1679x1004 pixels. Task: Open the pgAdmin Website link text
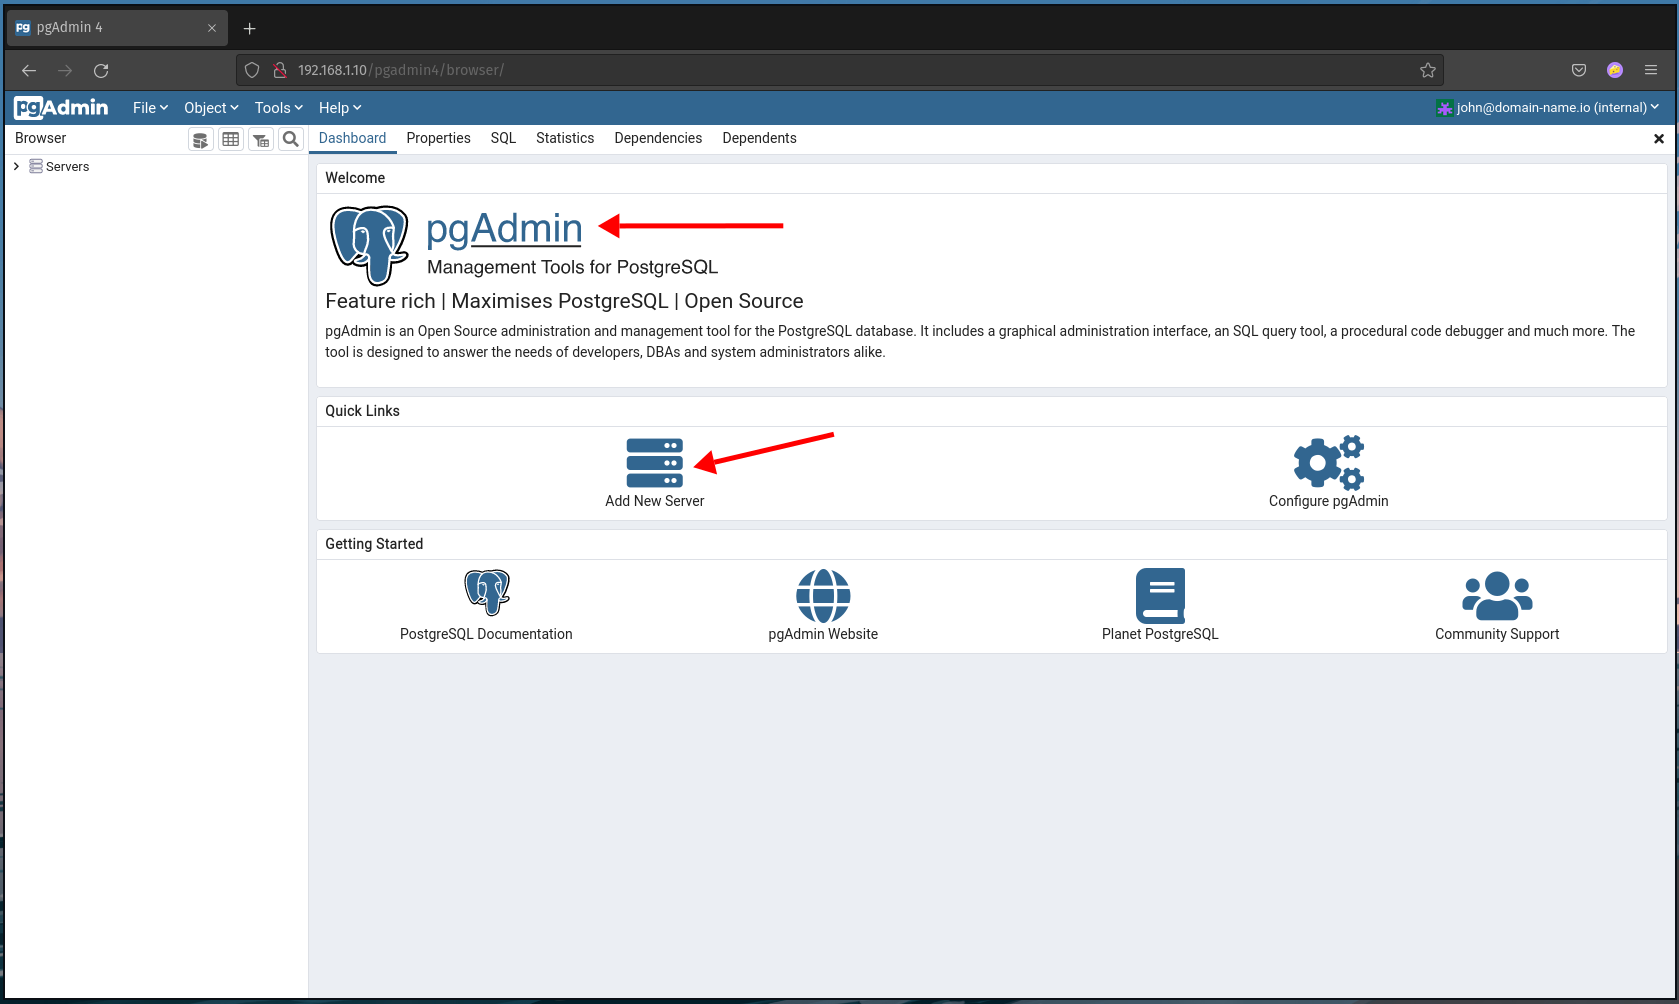click(x=823, y=634)
